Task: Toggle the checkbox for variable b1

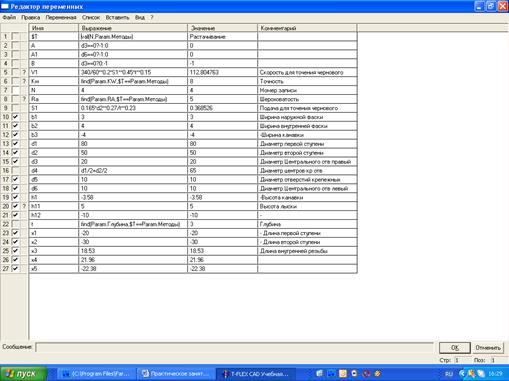Action: click(x=15, y=117)
